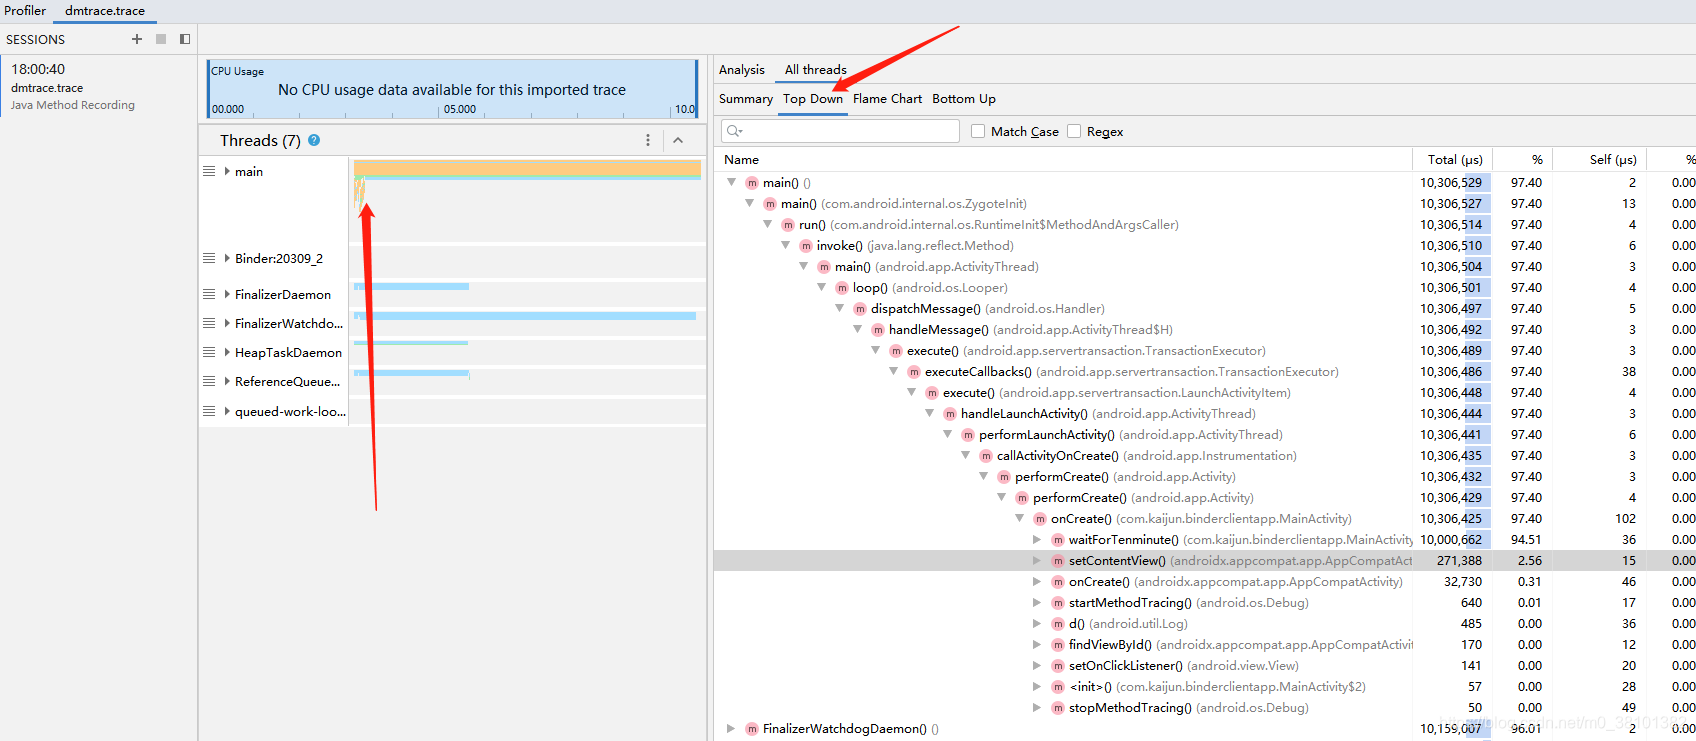Expand the Binder:20309_2 thread row

pos(227,258)
